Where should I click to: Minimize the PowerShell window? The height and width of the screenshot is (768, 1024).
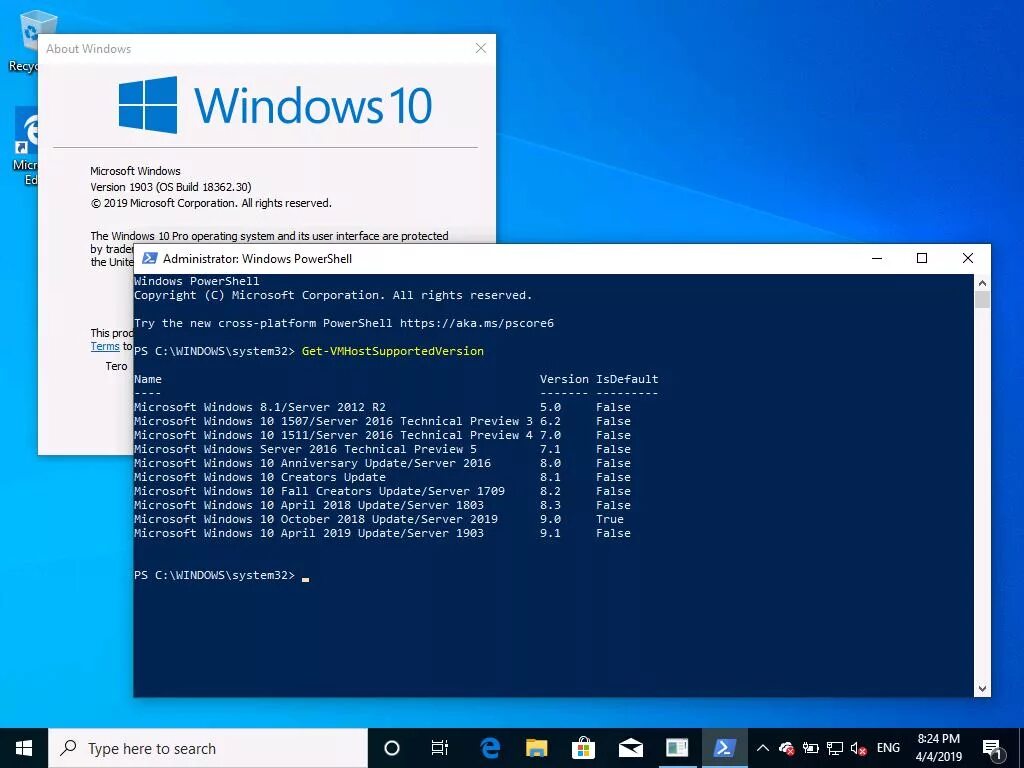pos(877,259)
